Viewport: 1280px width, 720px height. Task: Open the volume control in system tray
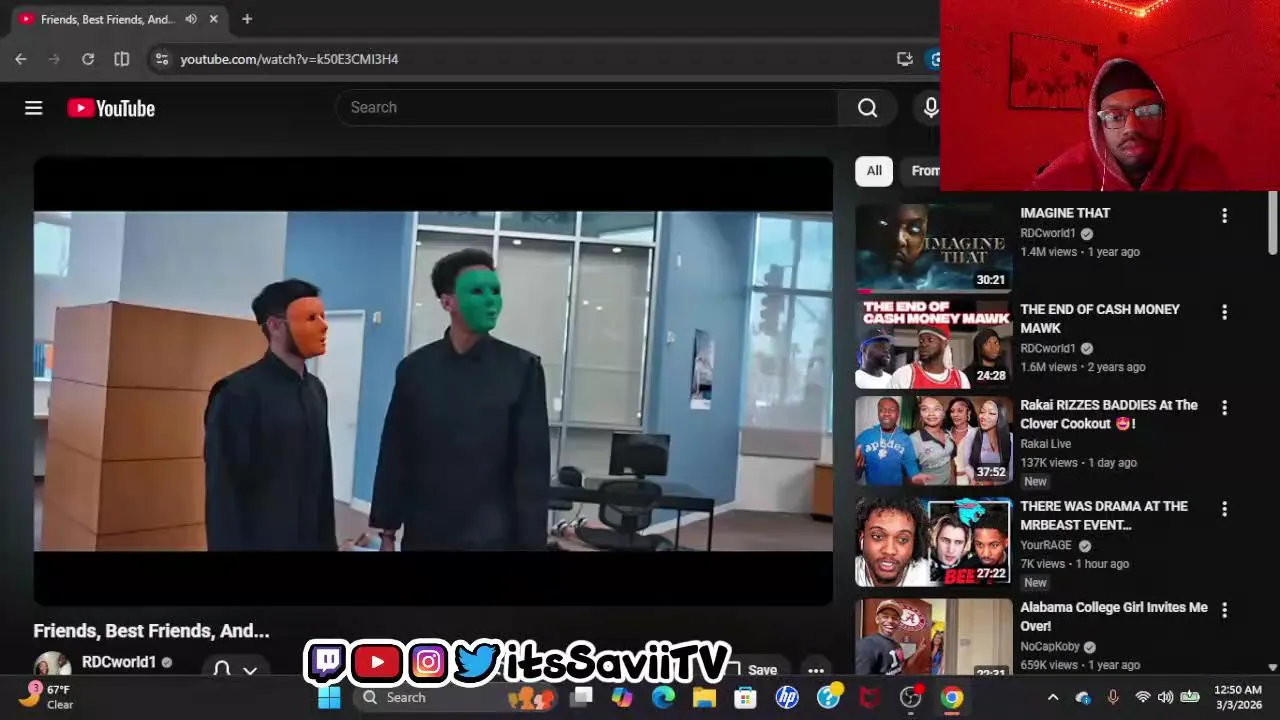pos(1165,697)
